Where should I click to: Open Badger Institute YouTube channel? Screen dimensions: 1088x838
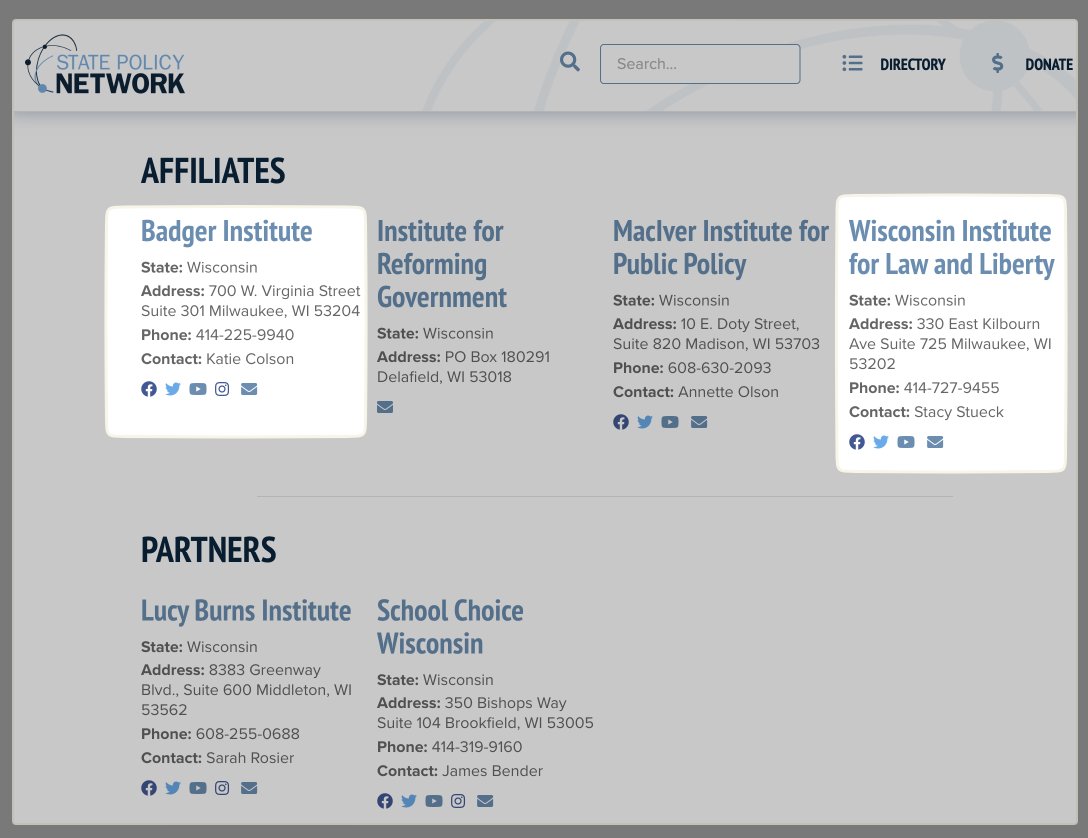[x=198, y=389]
